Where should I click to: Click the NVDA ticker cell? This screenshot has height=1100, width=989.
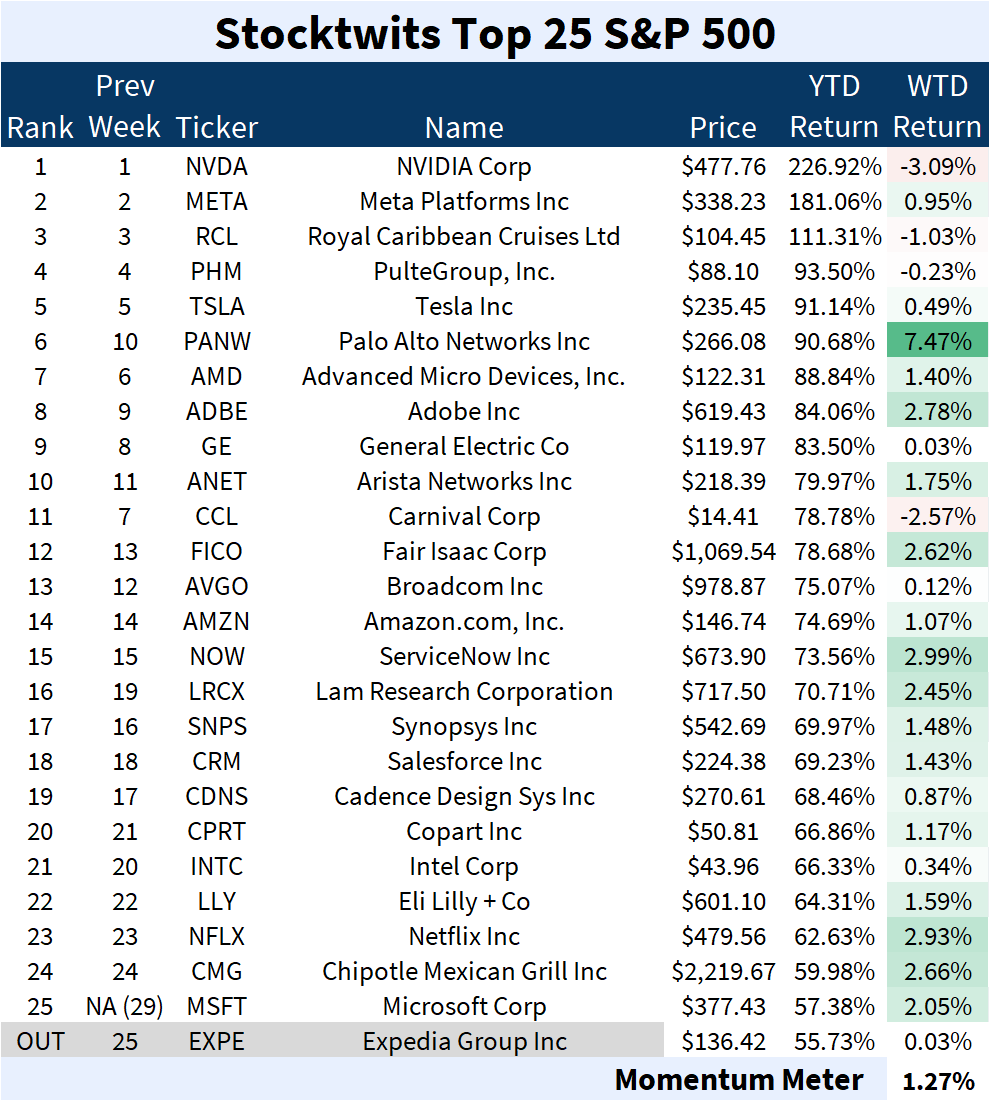tap(216, 167)
